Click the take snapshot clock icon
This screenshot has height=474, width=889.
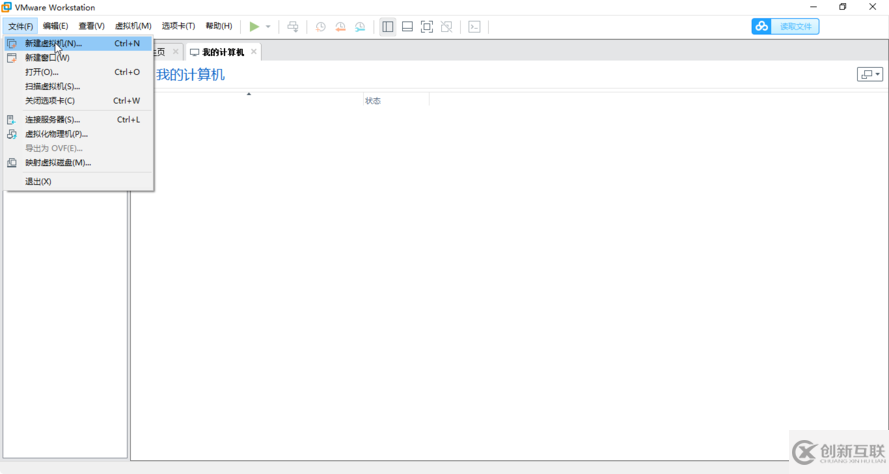[x=320, y=27]
